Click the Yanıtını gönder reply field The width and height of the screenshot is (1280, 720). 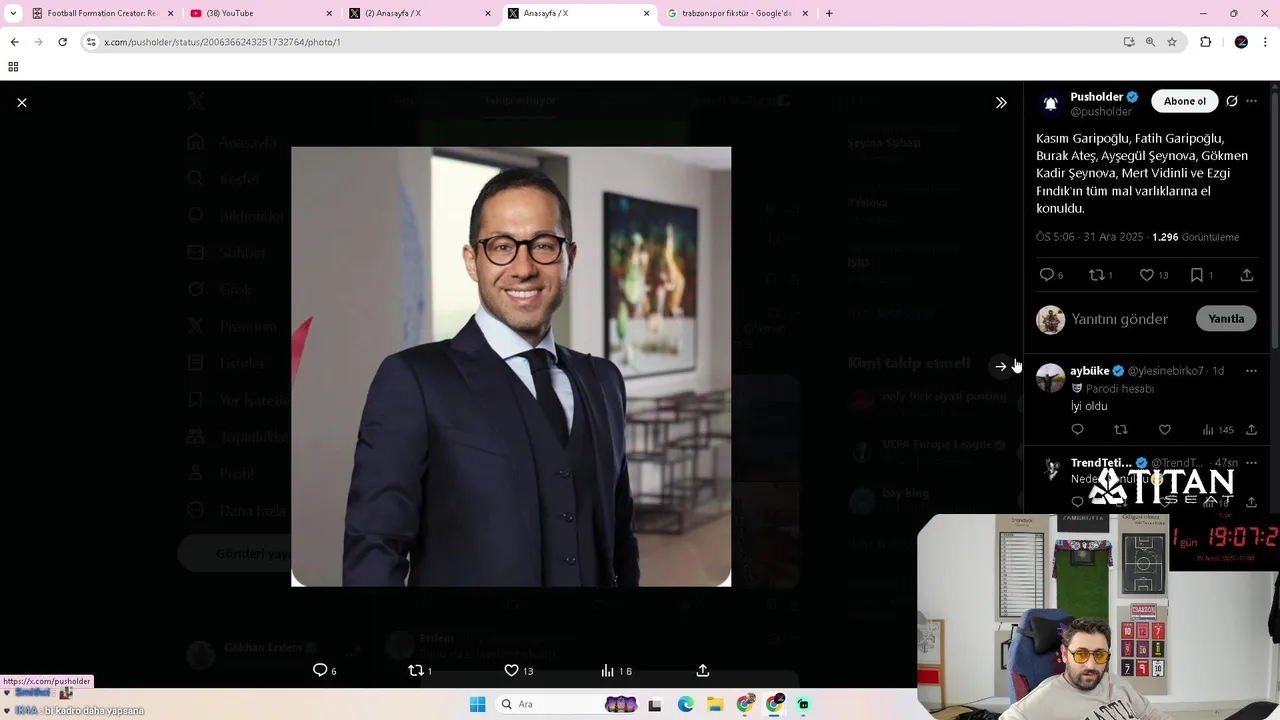click(1120, 319)
